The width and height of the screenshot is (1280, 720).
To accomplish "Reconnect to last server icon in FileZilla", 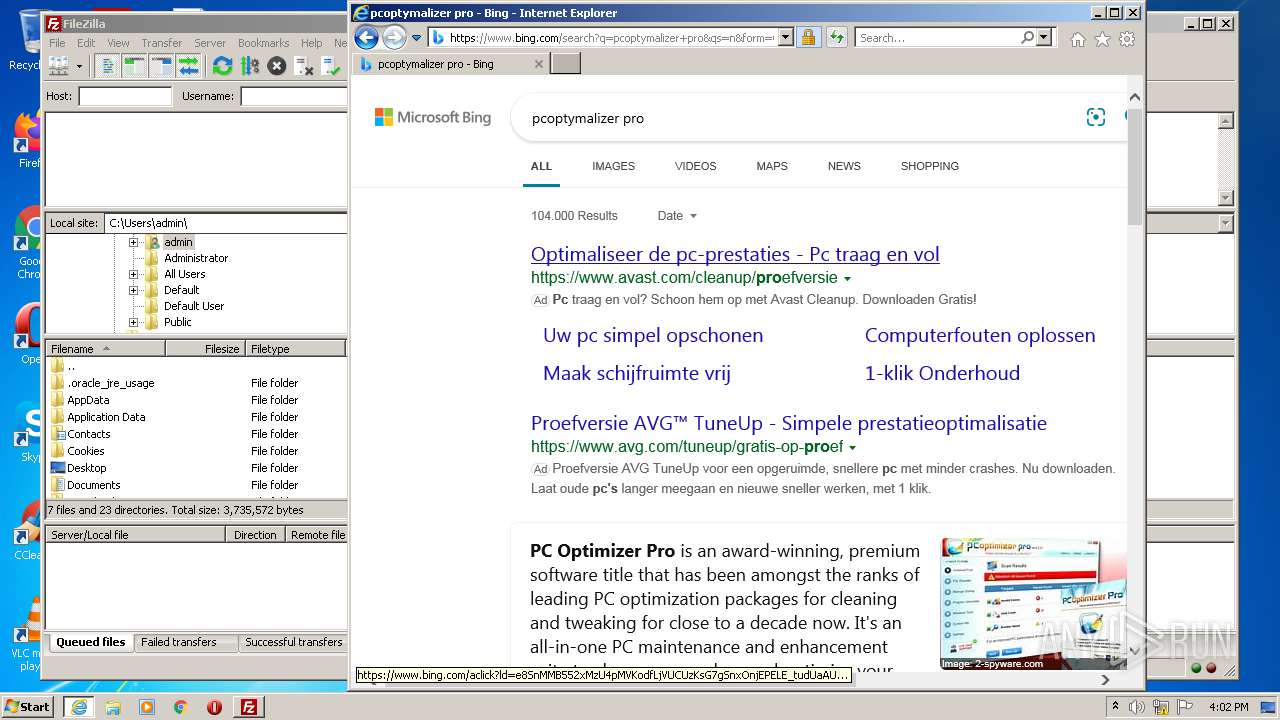I will pyautogui.click(x=331, y=66).
